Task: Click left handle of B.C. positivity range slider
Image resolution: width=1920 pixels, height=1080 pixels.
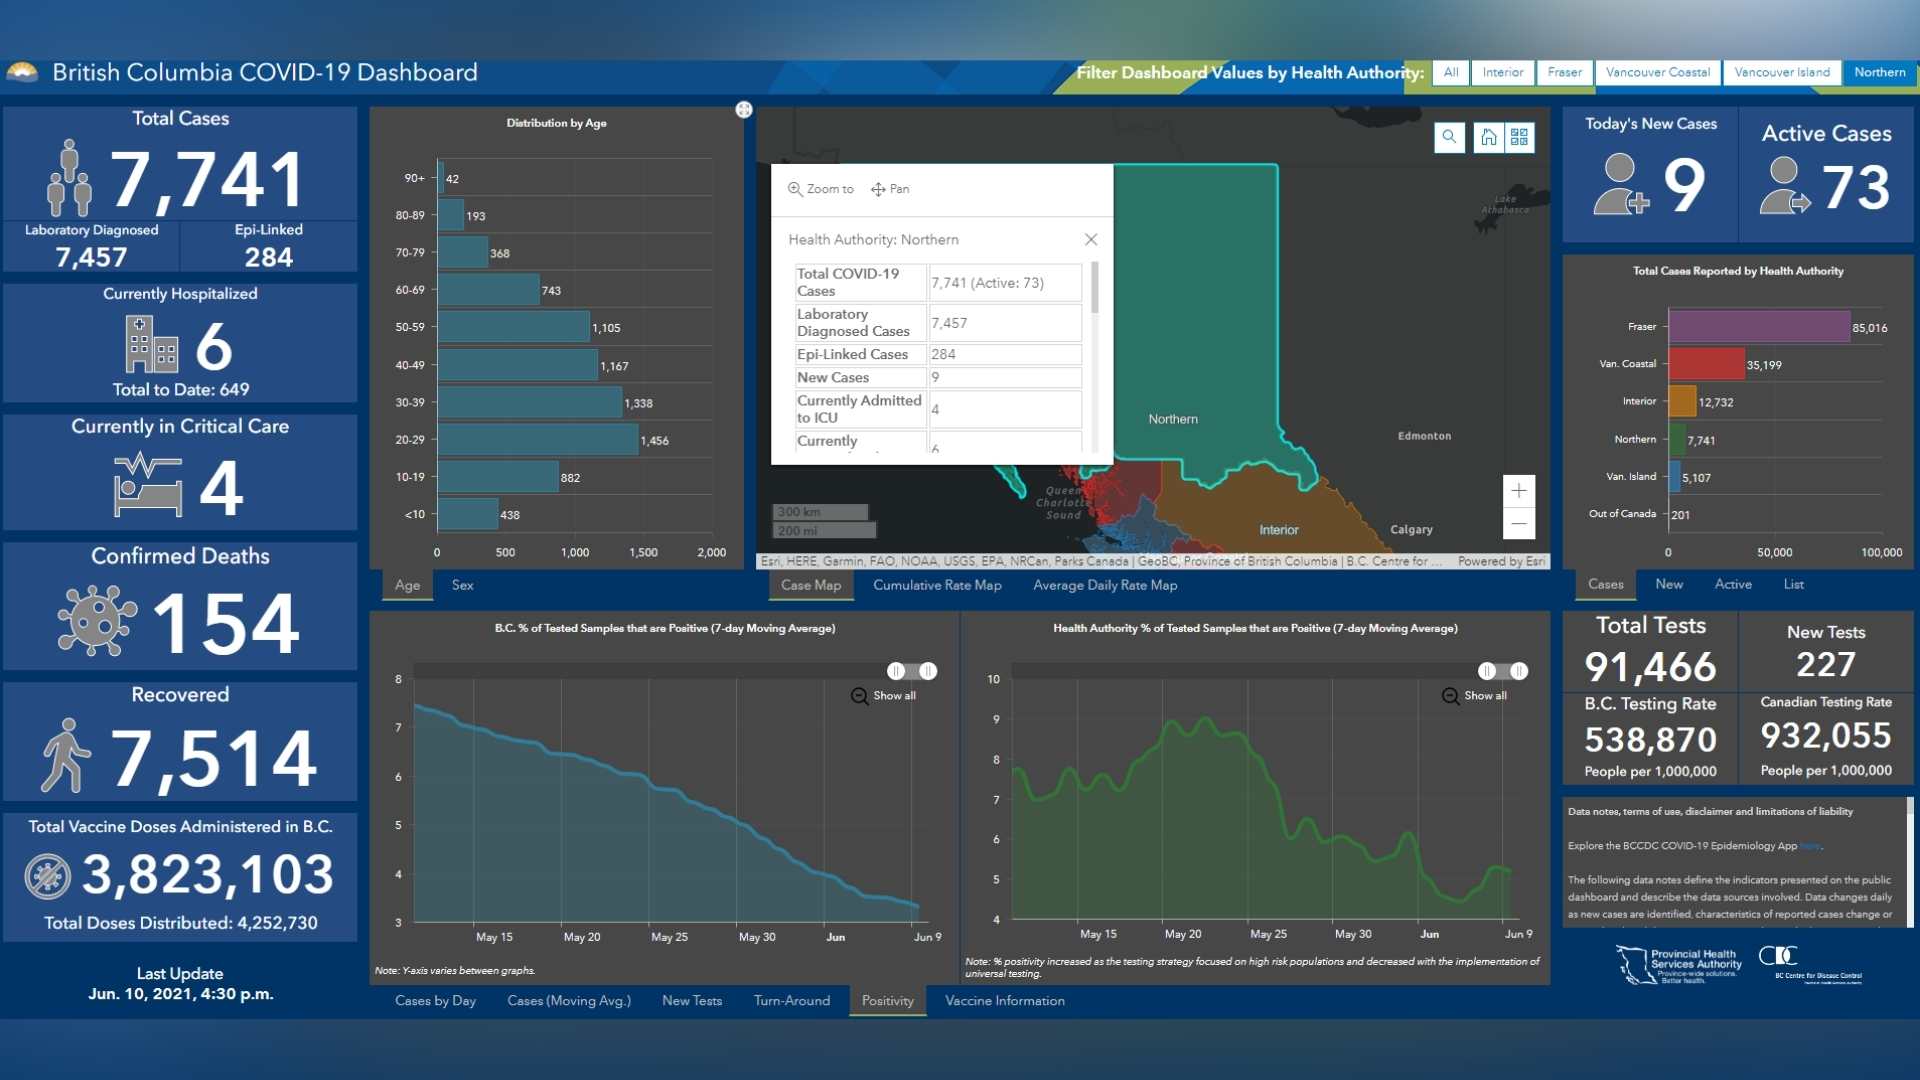Action: 896,671
